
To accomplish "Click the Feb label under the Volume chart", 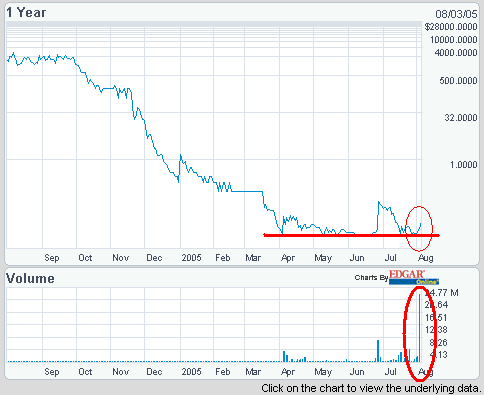I will [223, 372].
